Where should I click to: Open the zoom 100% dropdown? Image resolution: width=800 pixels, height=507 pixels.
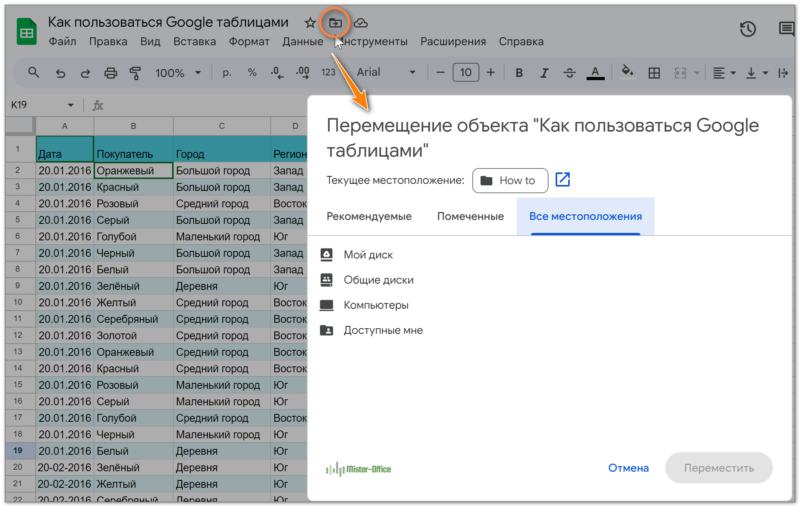178,73
